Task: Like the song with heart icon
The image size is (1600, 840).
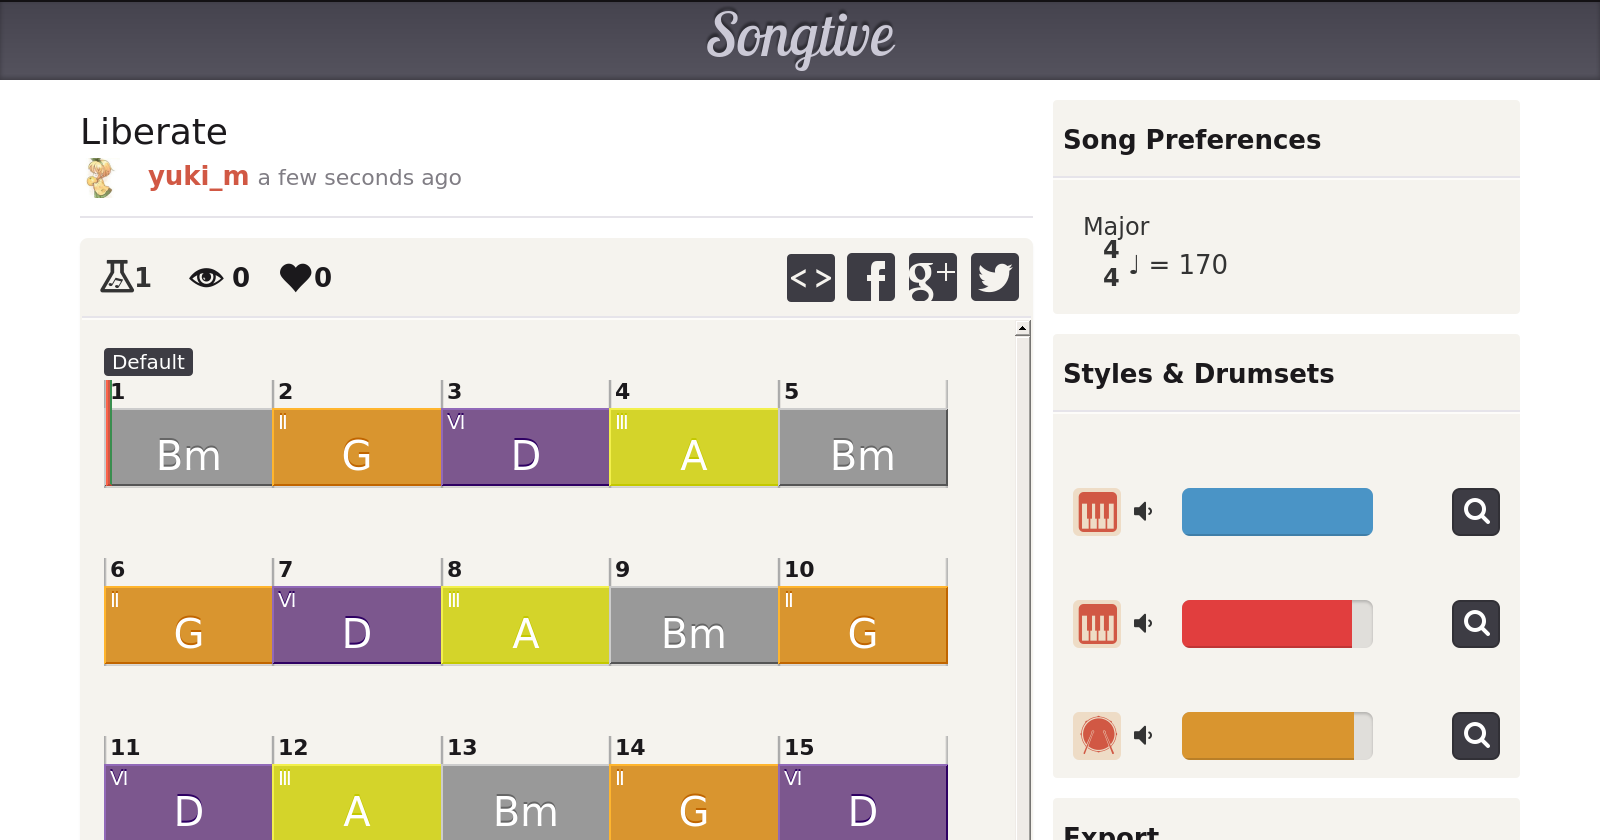Action: [296, 277]
